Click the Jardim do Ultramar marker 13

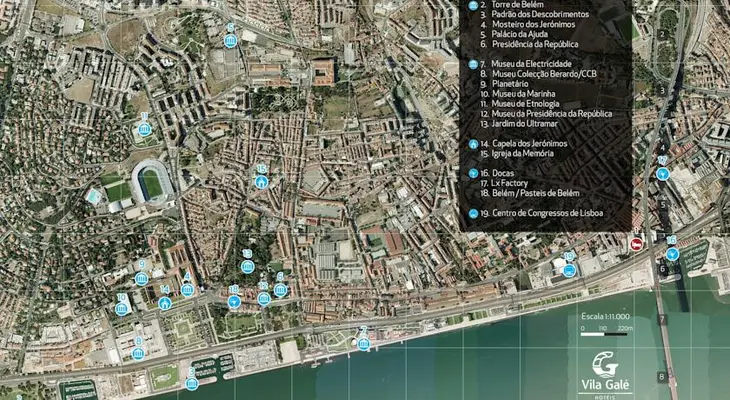(x=247, y=267)
